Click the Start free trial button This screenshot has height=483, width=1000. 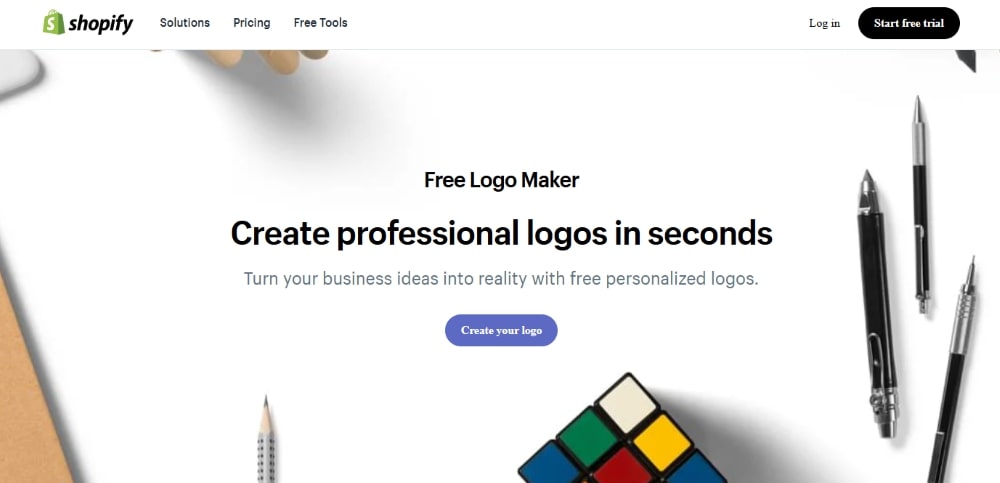click(909, 23)
